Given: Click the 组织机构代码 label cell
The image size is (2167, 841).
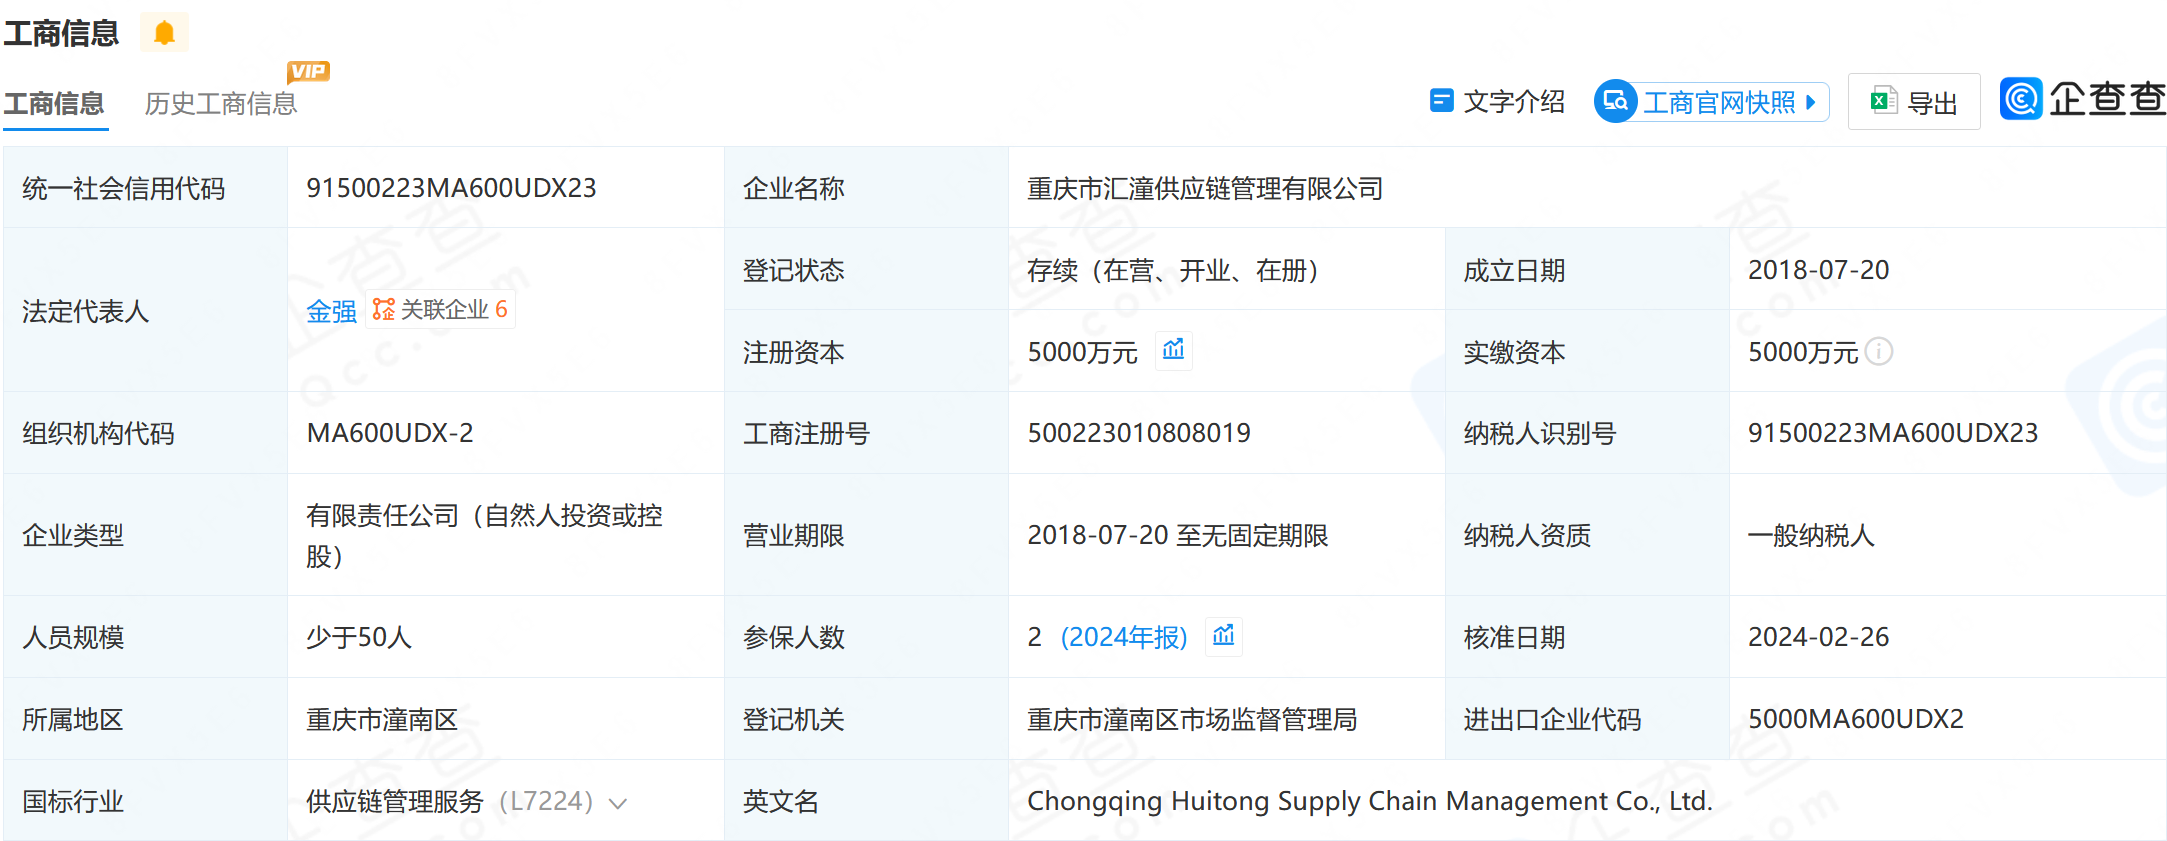Looking at the screenshot, I should [x=145, y=433].
